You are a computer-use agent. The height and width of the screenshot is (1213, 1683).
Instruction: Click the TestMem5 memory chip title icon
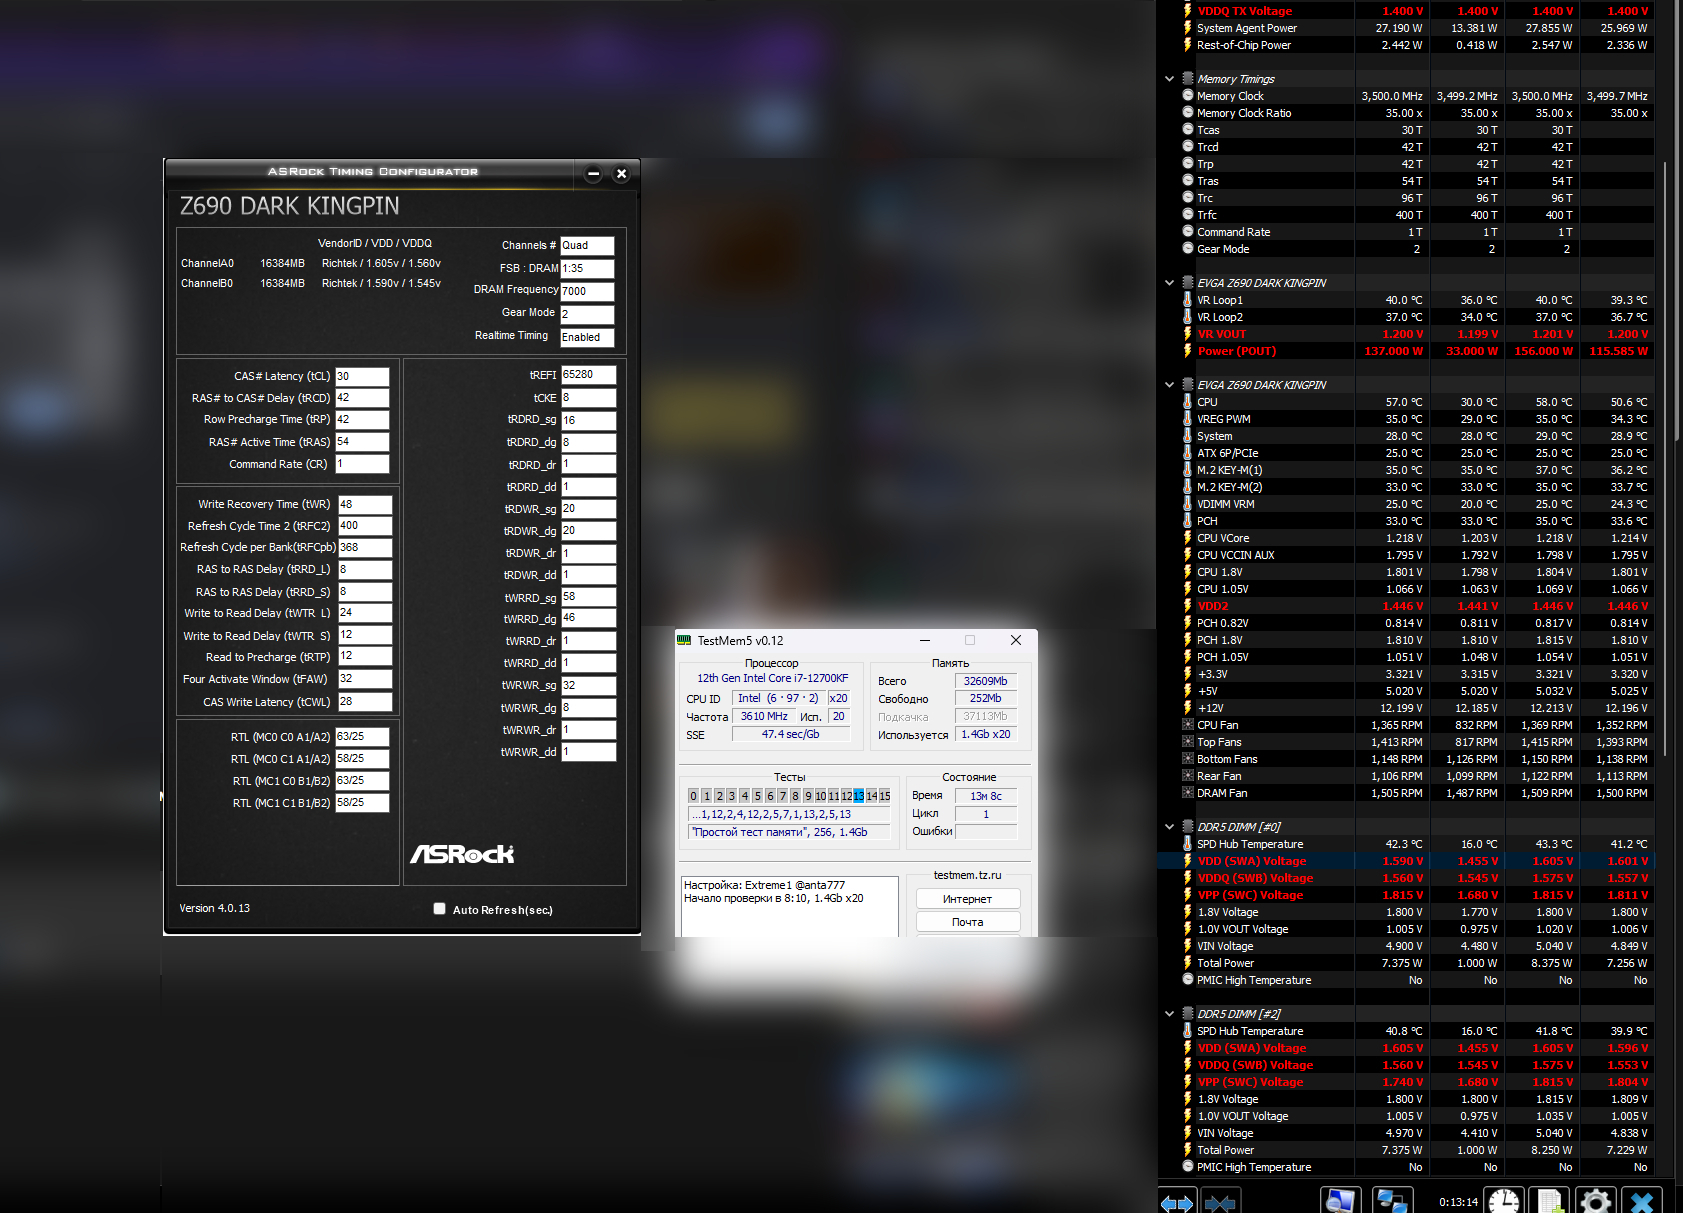click(684, 640)
